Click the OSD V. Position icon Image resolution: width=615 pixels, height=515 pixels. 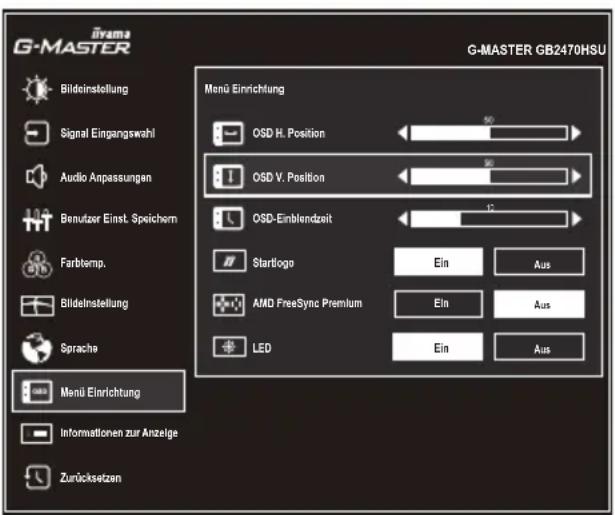click(228, 177)
